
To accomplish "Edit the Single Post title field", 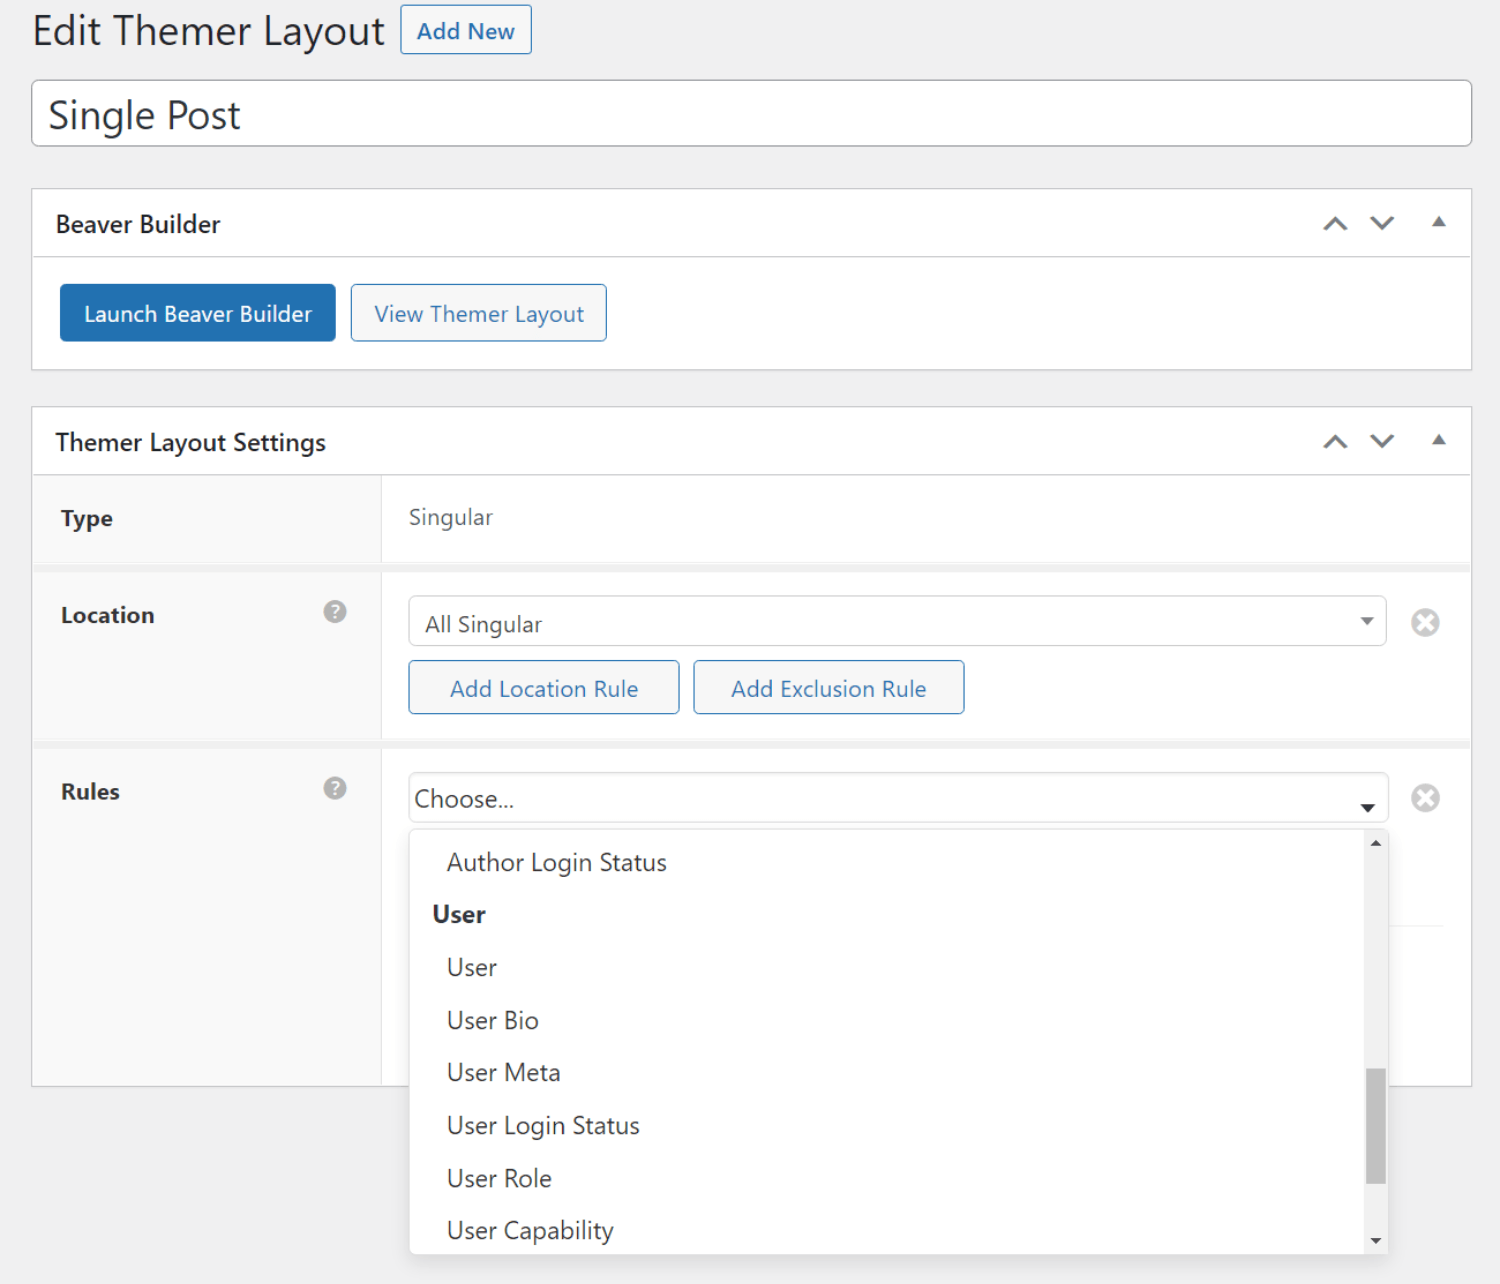I will (x=751, y=114).
